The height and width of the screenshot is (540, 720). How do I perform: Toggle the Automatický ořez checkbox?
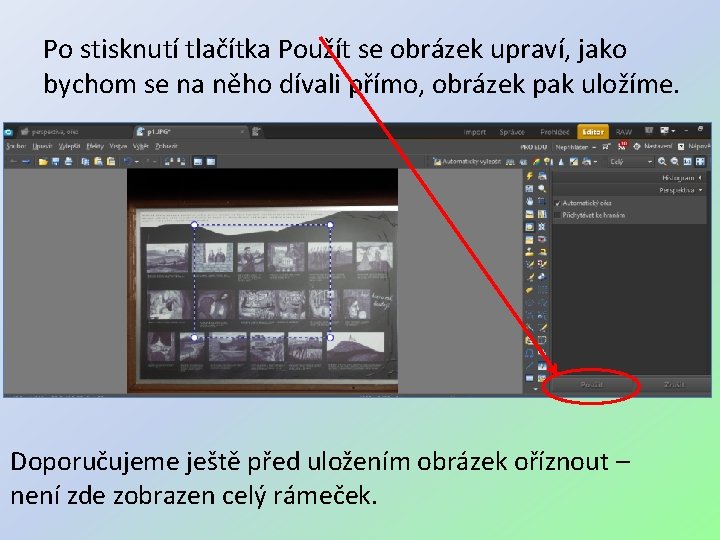click(558, 203)
